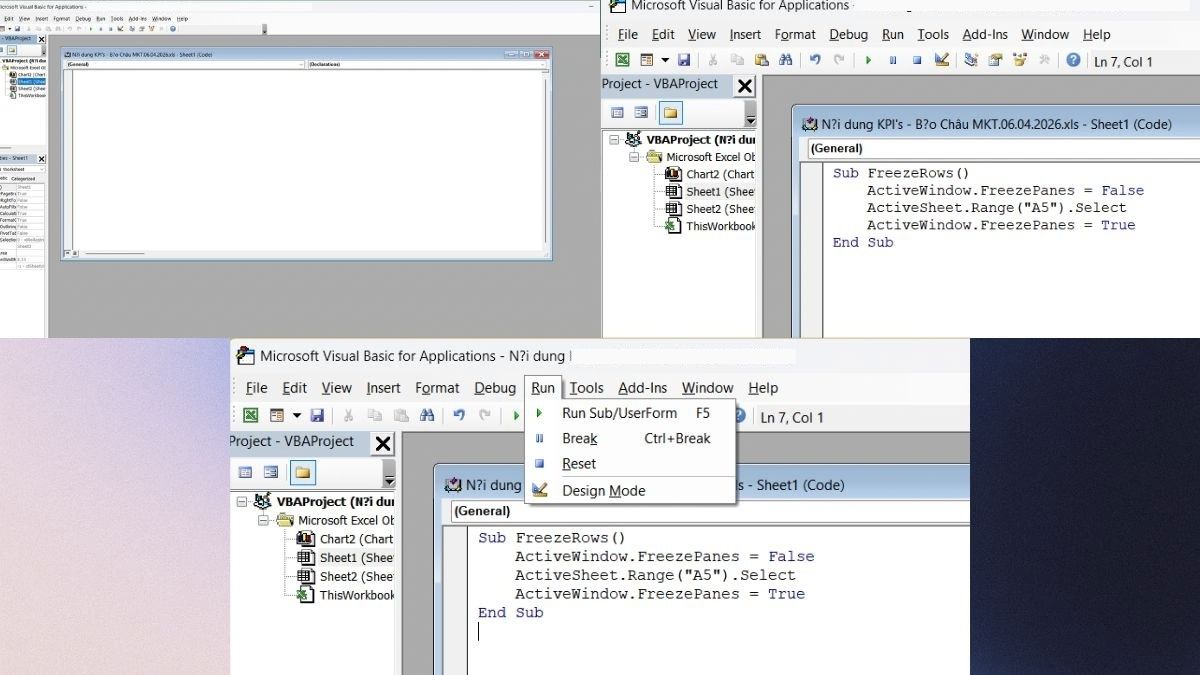Open Insert UserForm dropdown arrow in upper-right toolbar
Image resolution: width=1200 pixels, height=675 pixels.
(665, 60)
